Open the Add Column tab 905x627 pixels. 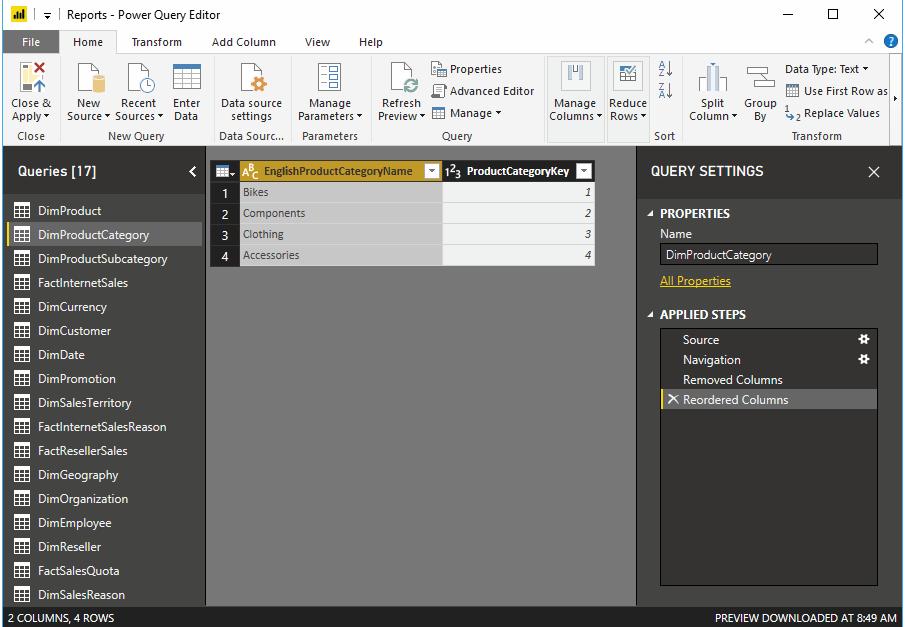pos(243,42)
